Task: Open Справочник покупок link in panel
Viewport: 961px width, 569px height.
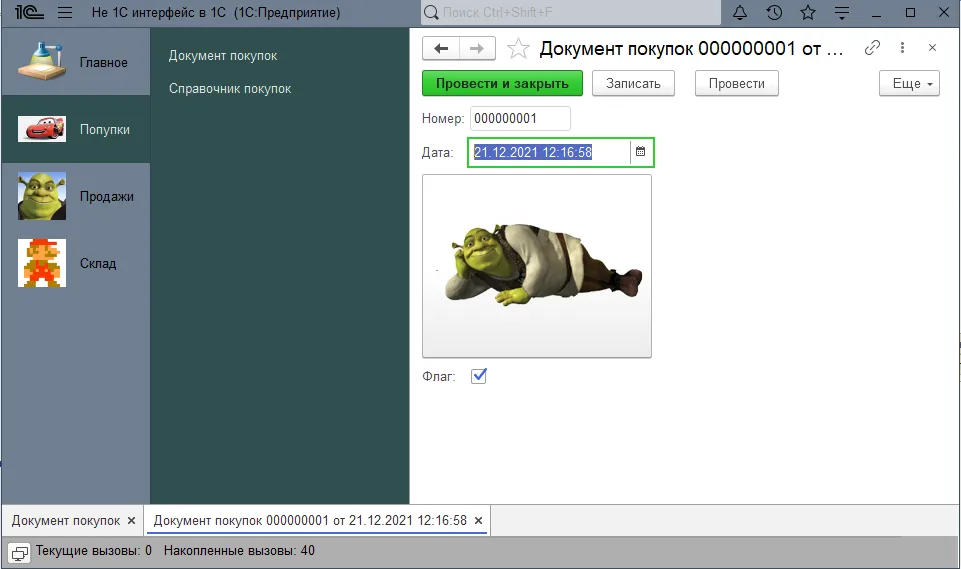Action: click(x=230, y=88)
